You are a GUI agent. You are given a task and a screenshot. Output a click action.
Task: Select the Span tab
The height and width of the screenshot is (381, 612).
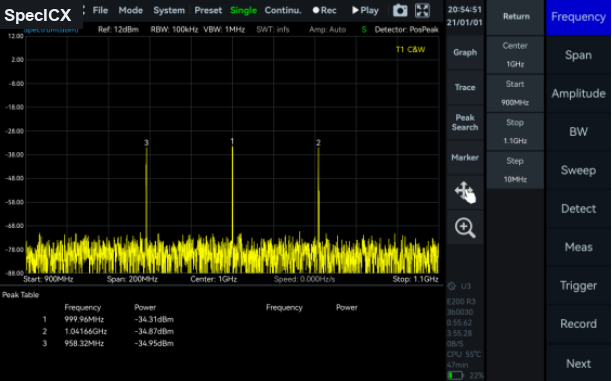pos(578,55)
